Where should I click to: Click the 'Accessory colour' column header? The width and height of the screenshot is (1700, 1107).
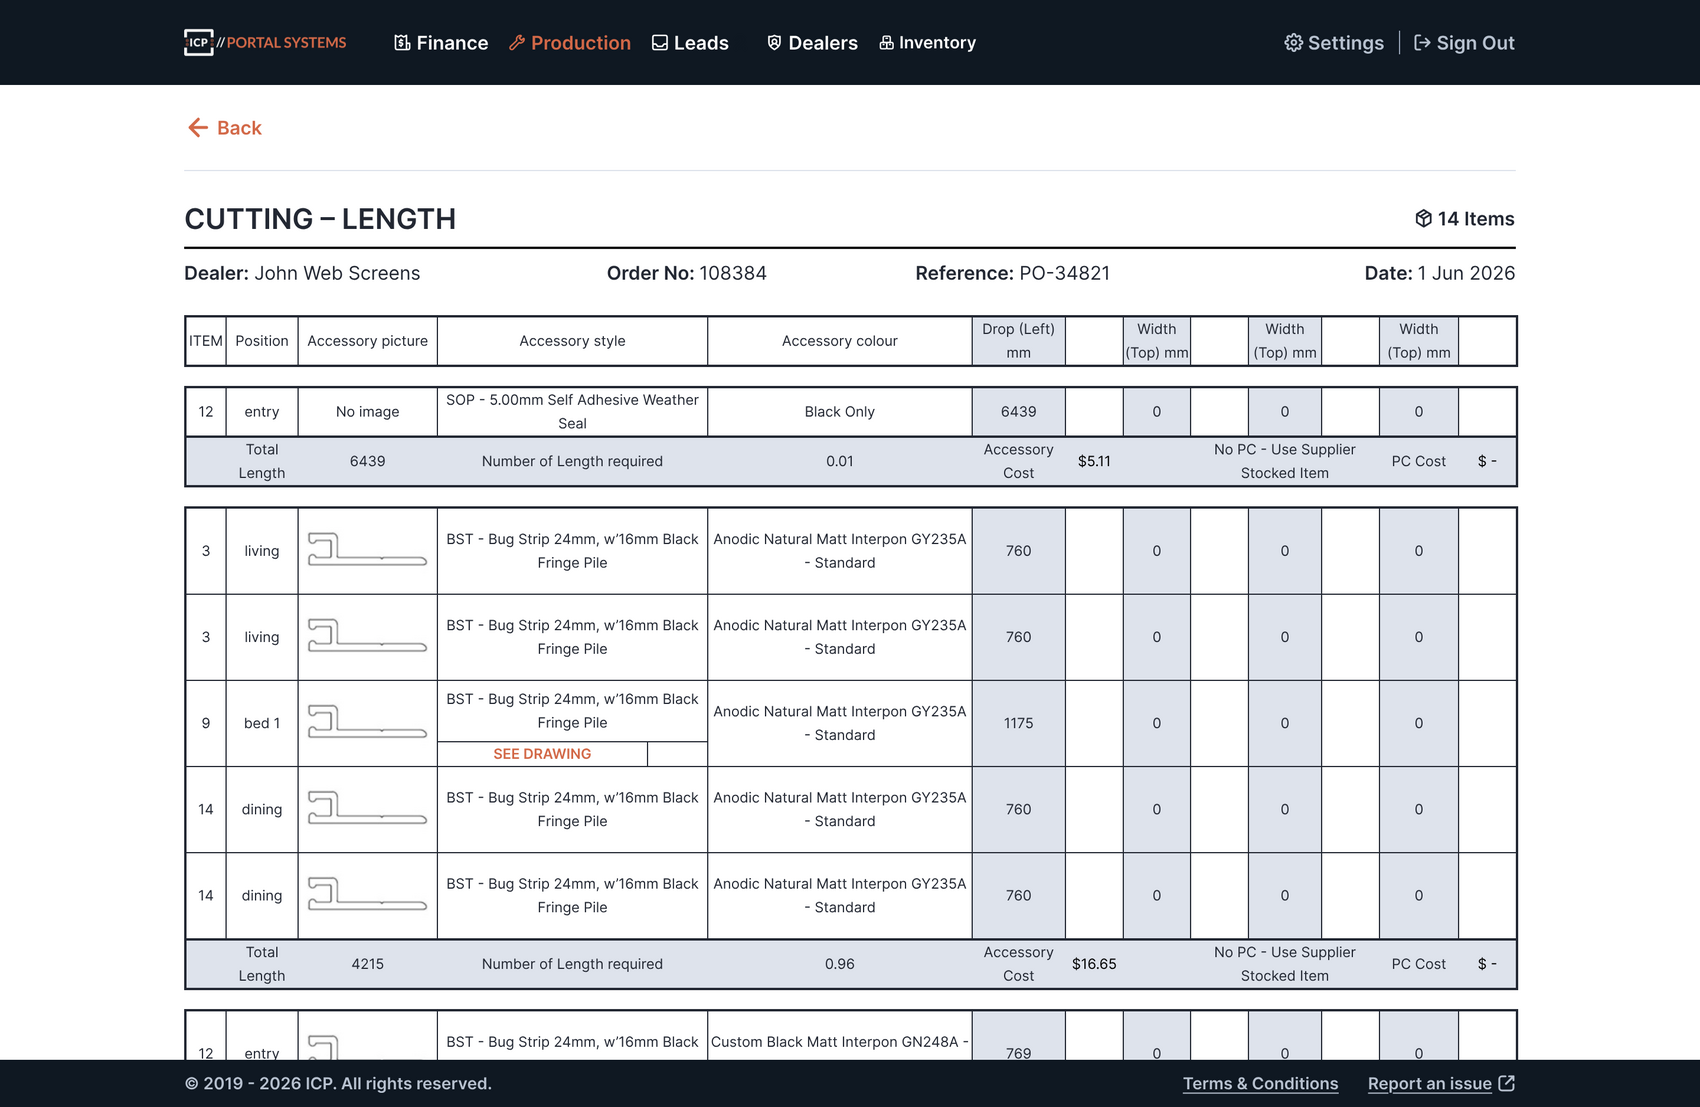839,341
